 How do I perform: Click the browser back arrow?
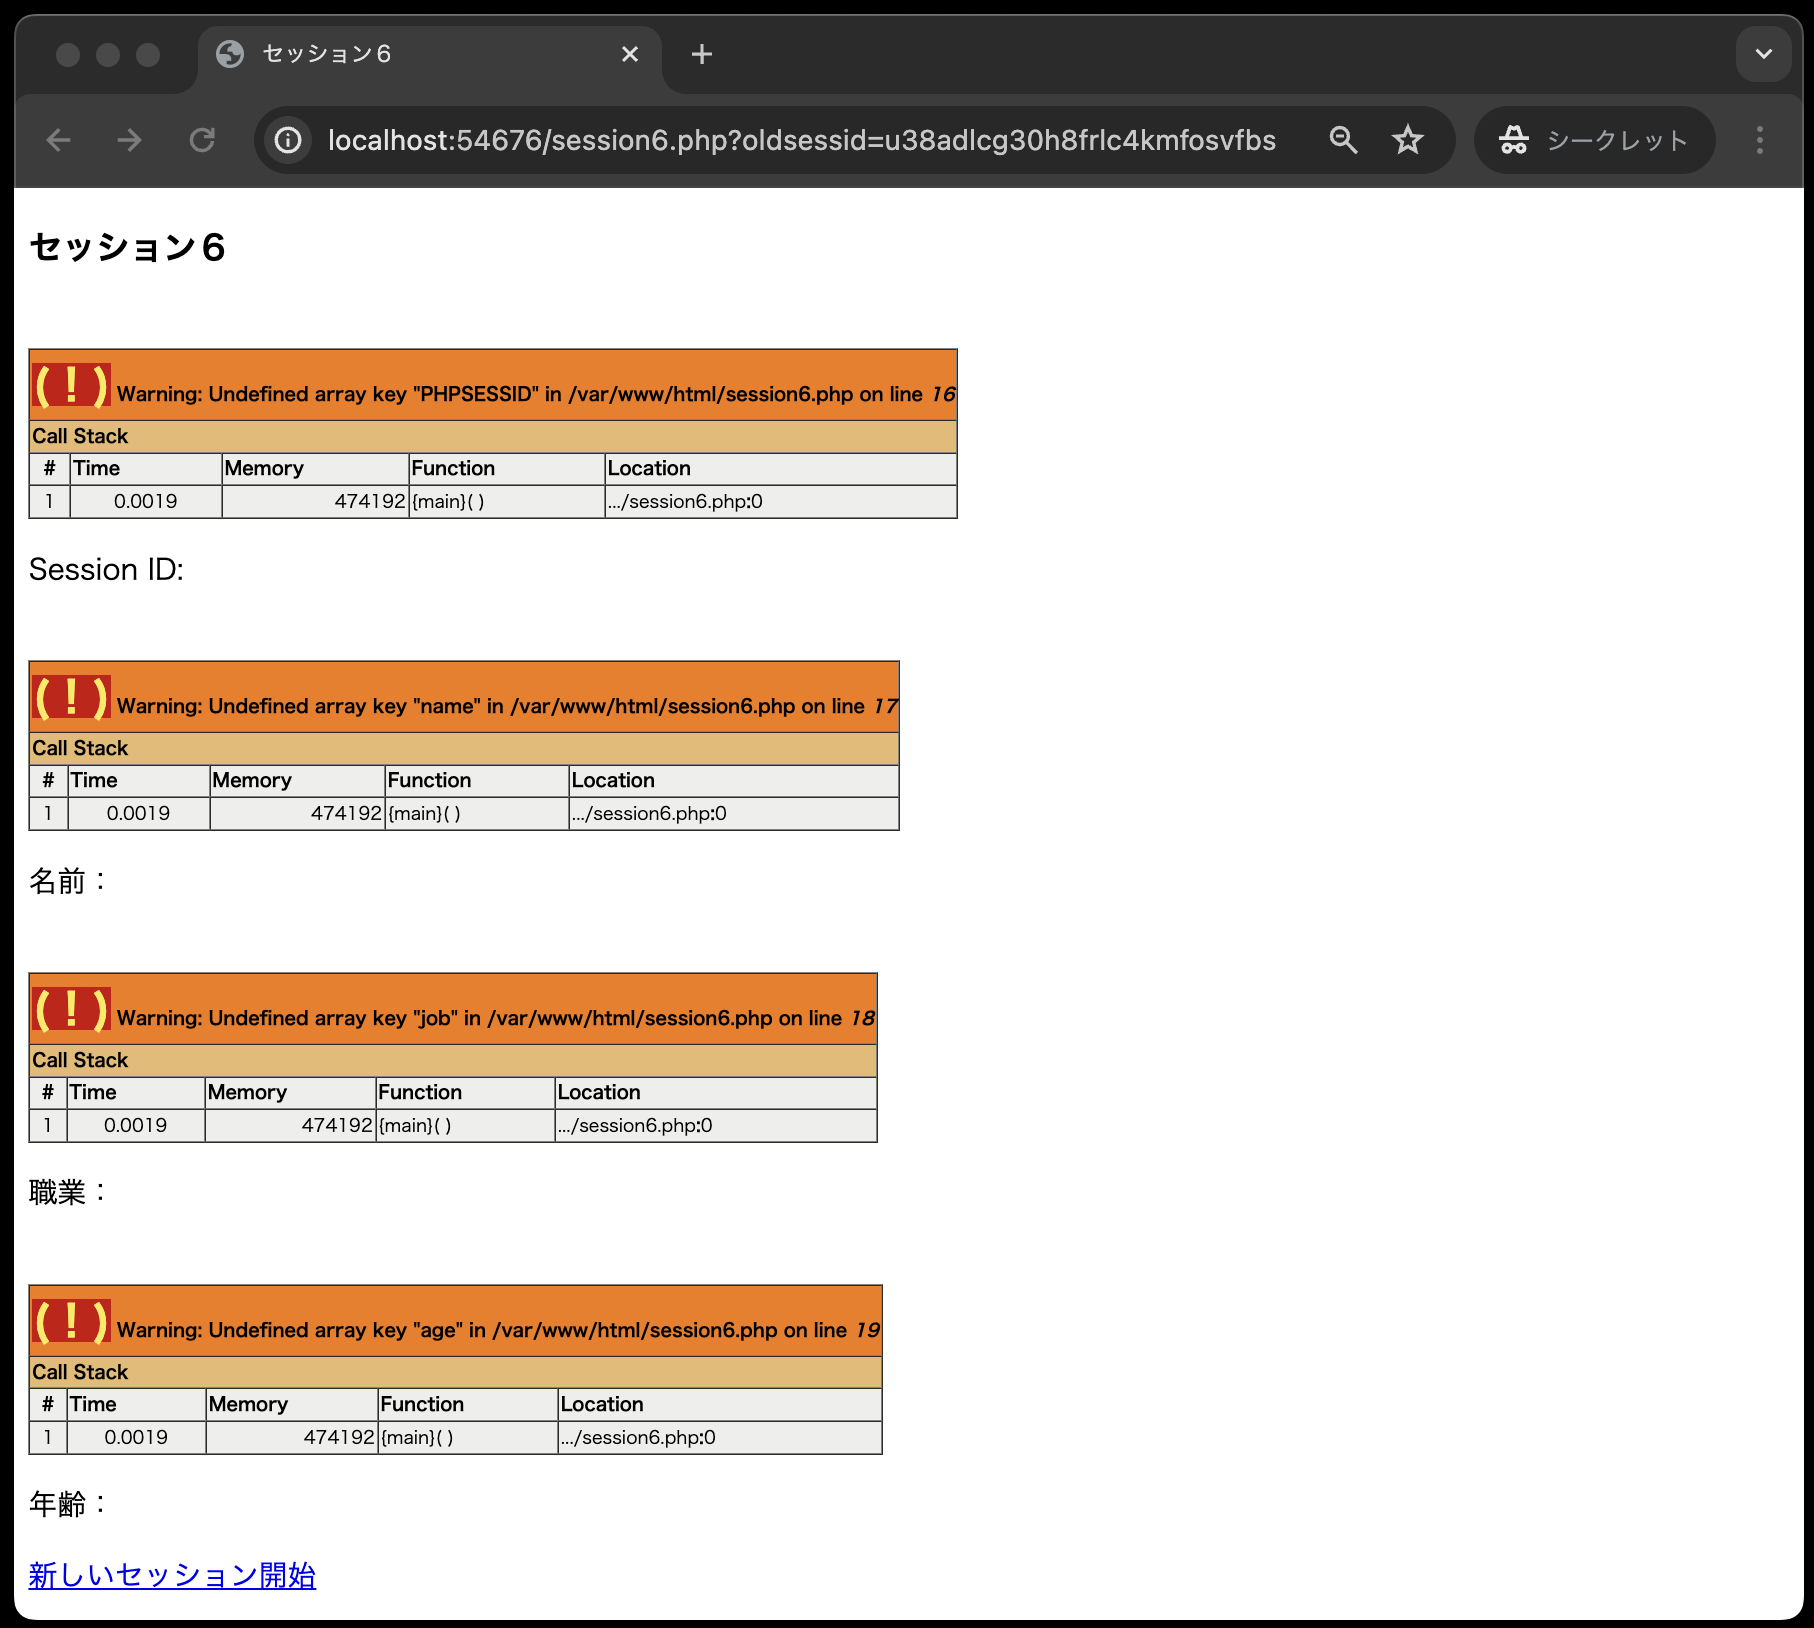59,140
